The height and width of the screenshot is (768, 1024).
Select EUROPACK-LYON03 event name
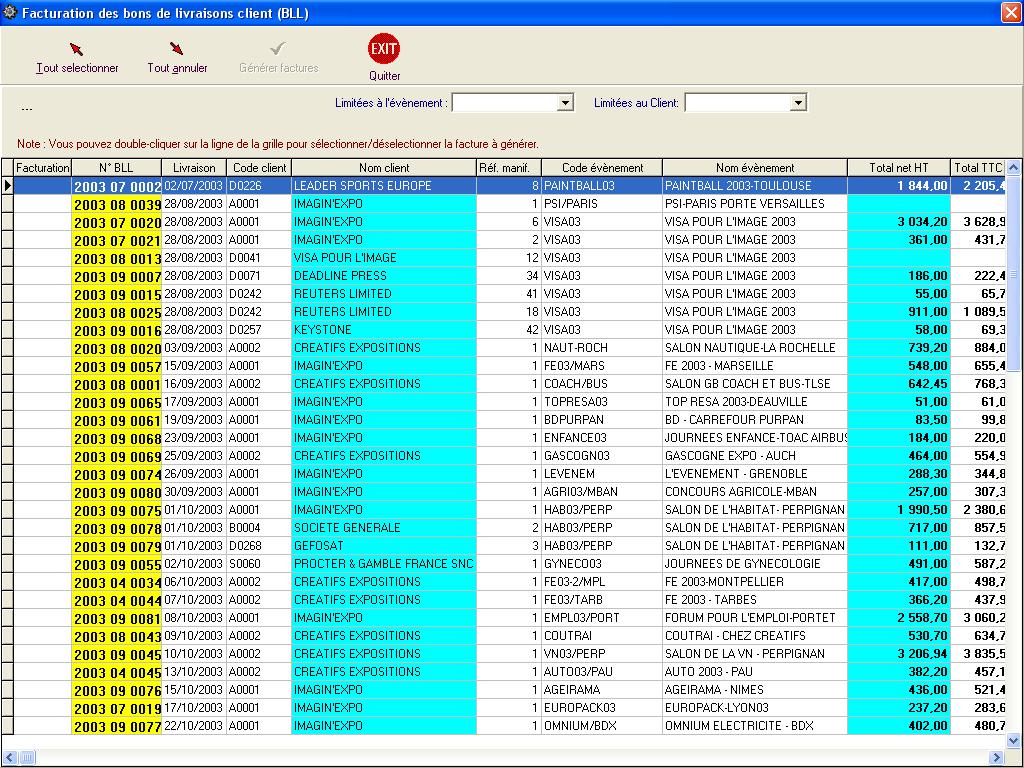(755, 708)
